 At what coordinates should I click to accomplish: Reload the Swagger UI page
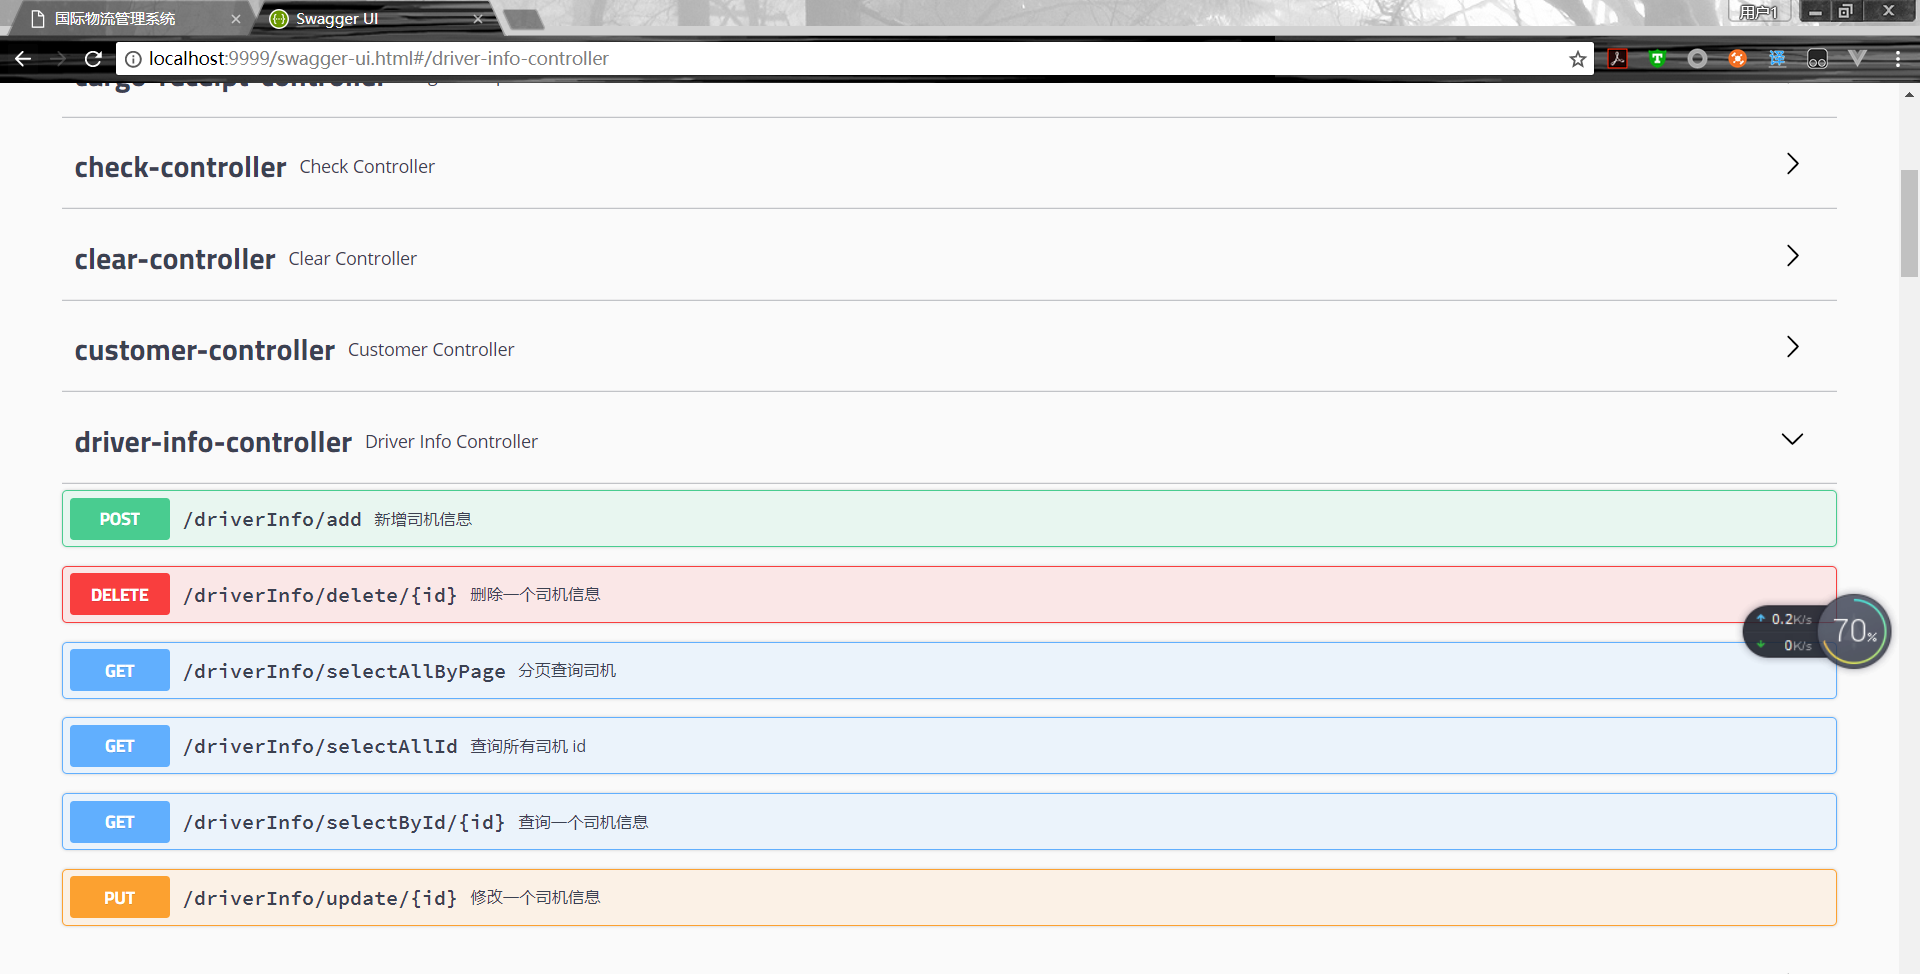(x=93, y=59)
